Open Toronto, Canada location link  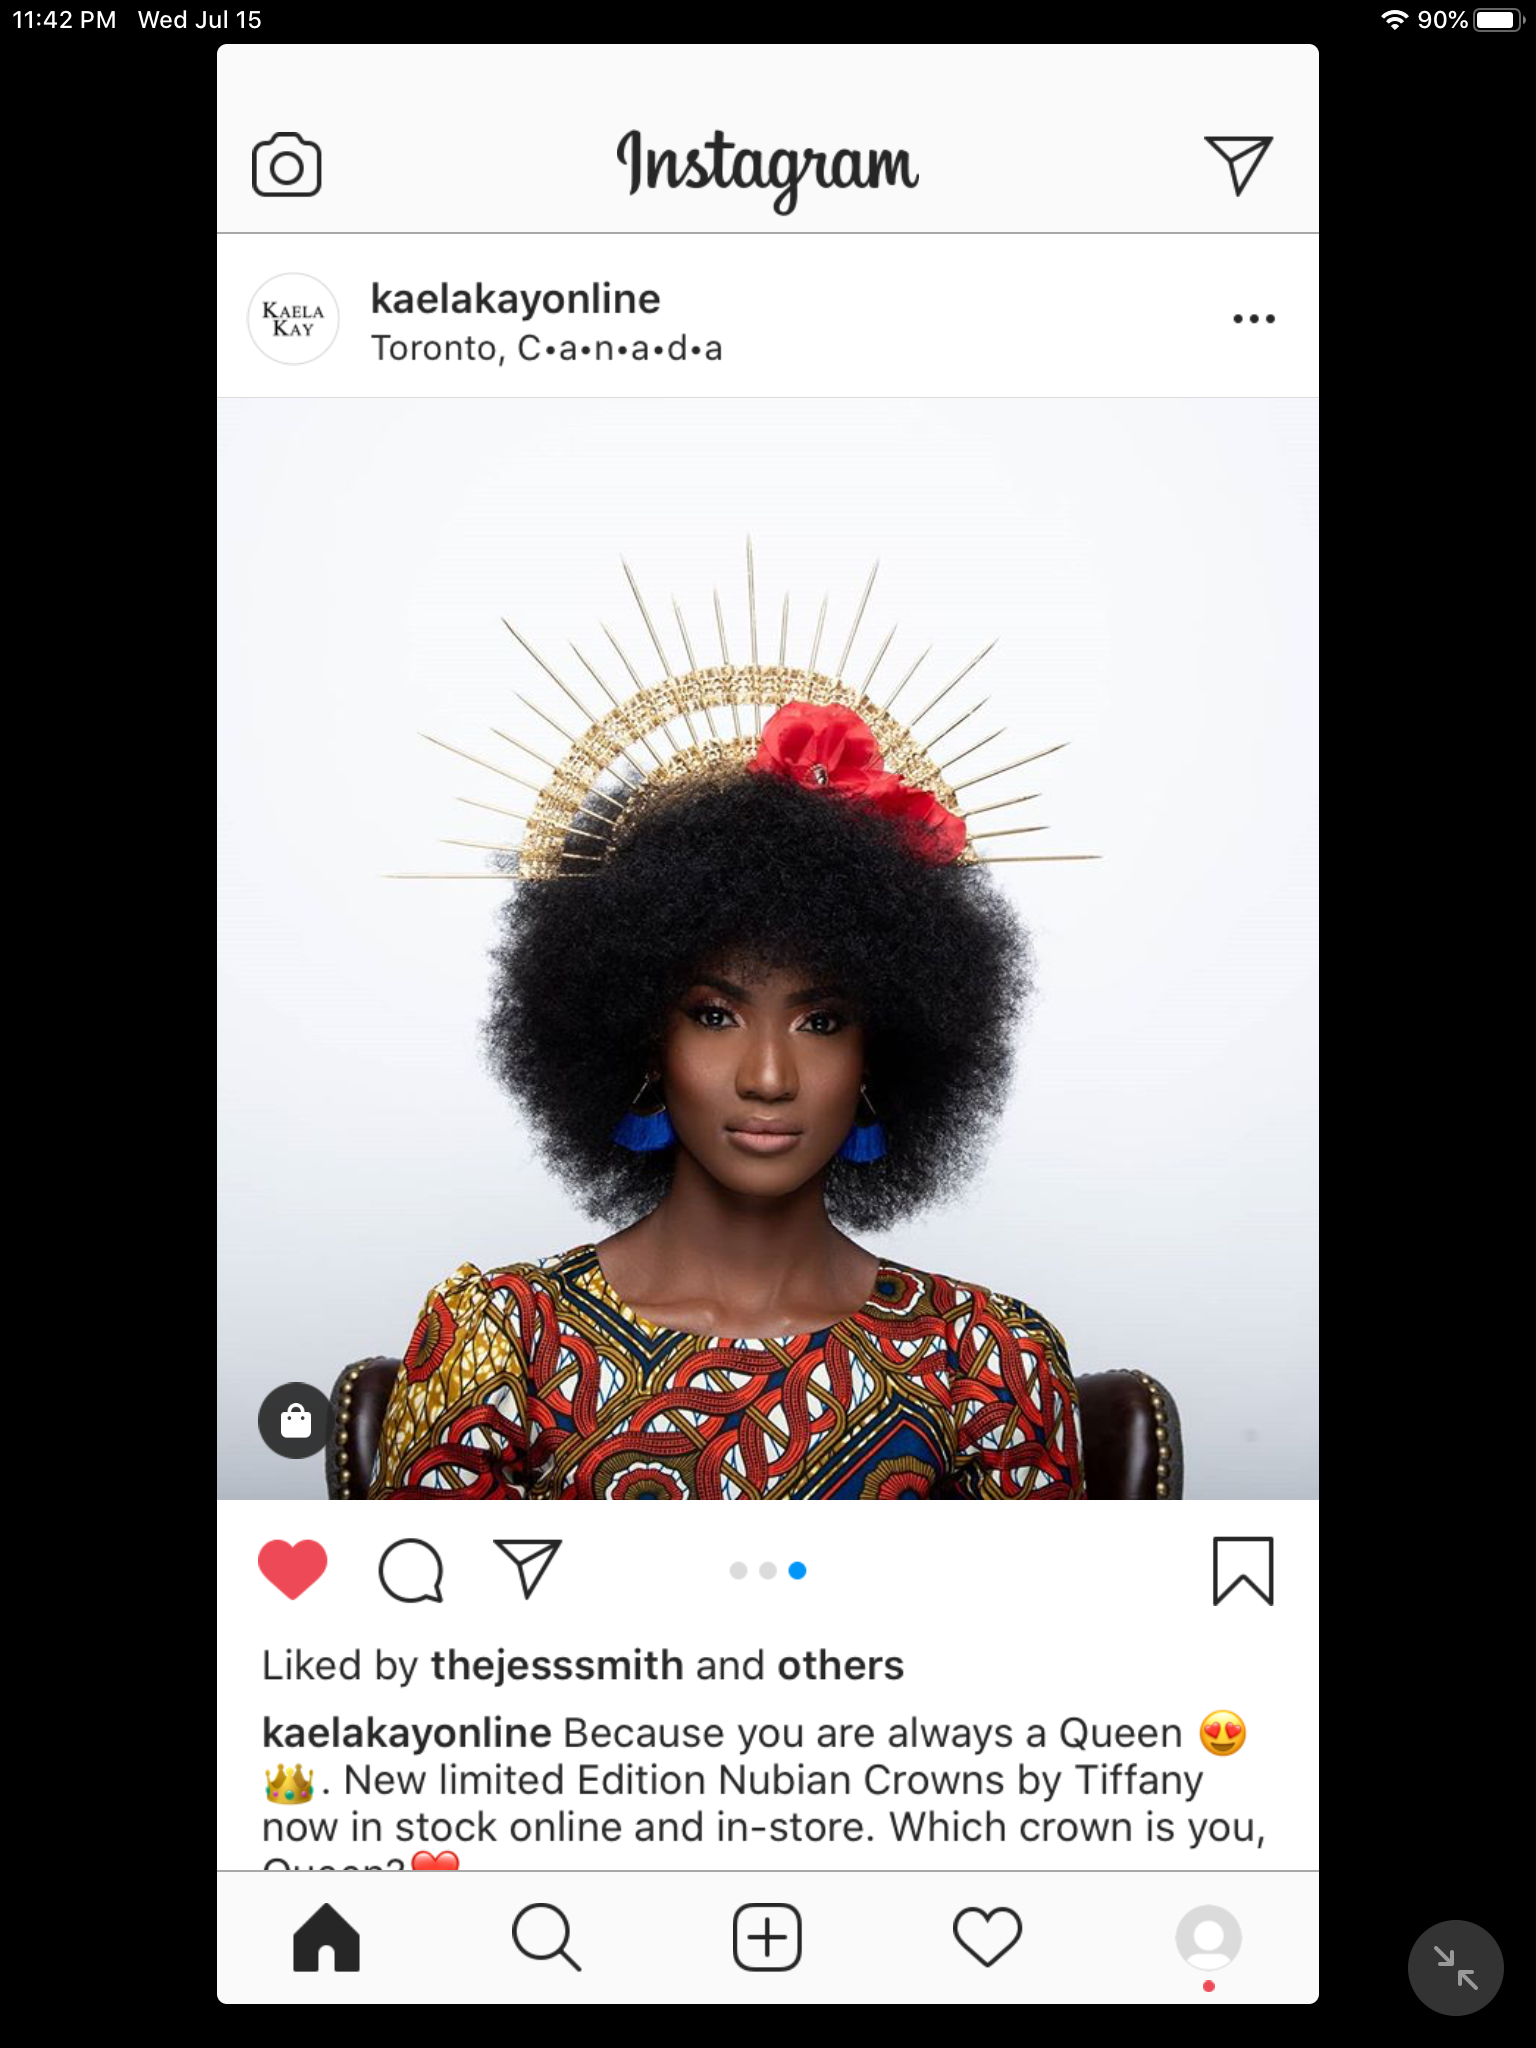click(546, 348)
